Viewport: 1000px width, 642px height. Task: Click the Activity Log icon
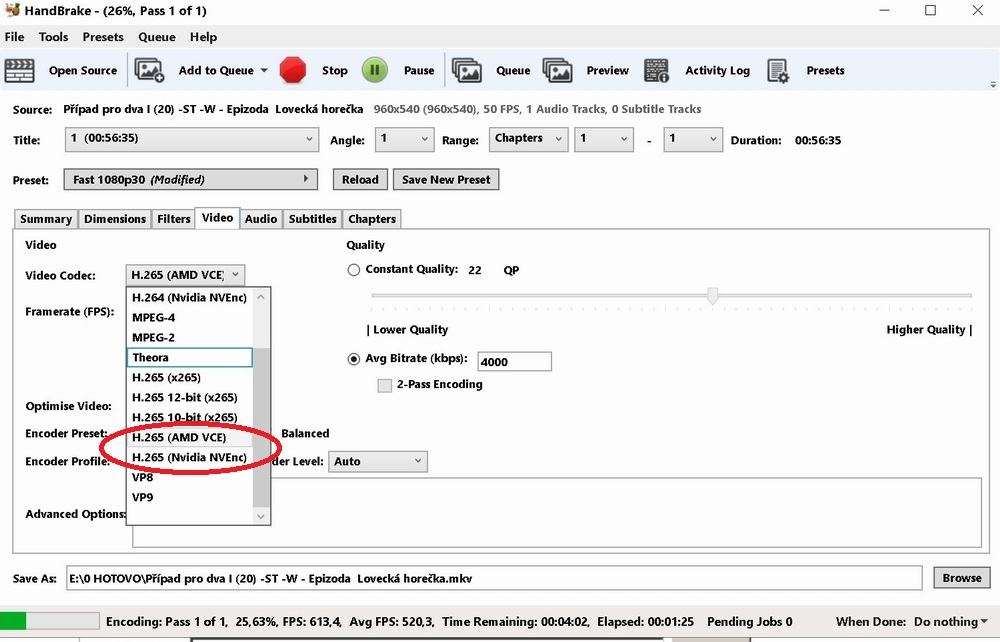click(x=656, y=70)
